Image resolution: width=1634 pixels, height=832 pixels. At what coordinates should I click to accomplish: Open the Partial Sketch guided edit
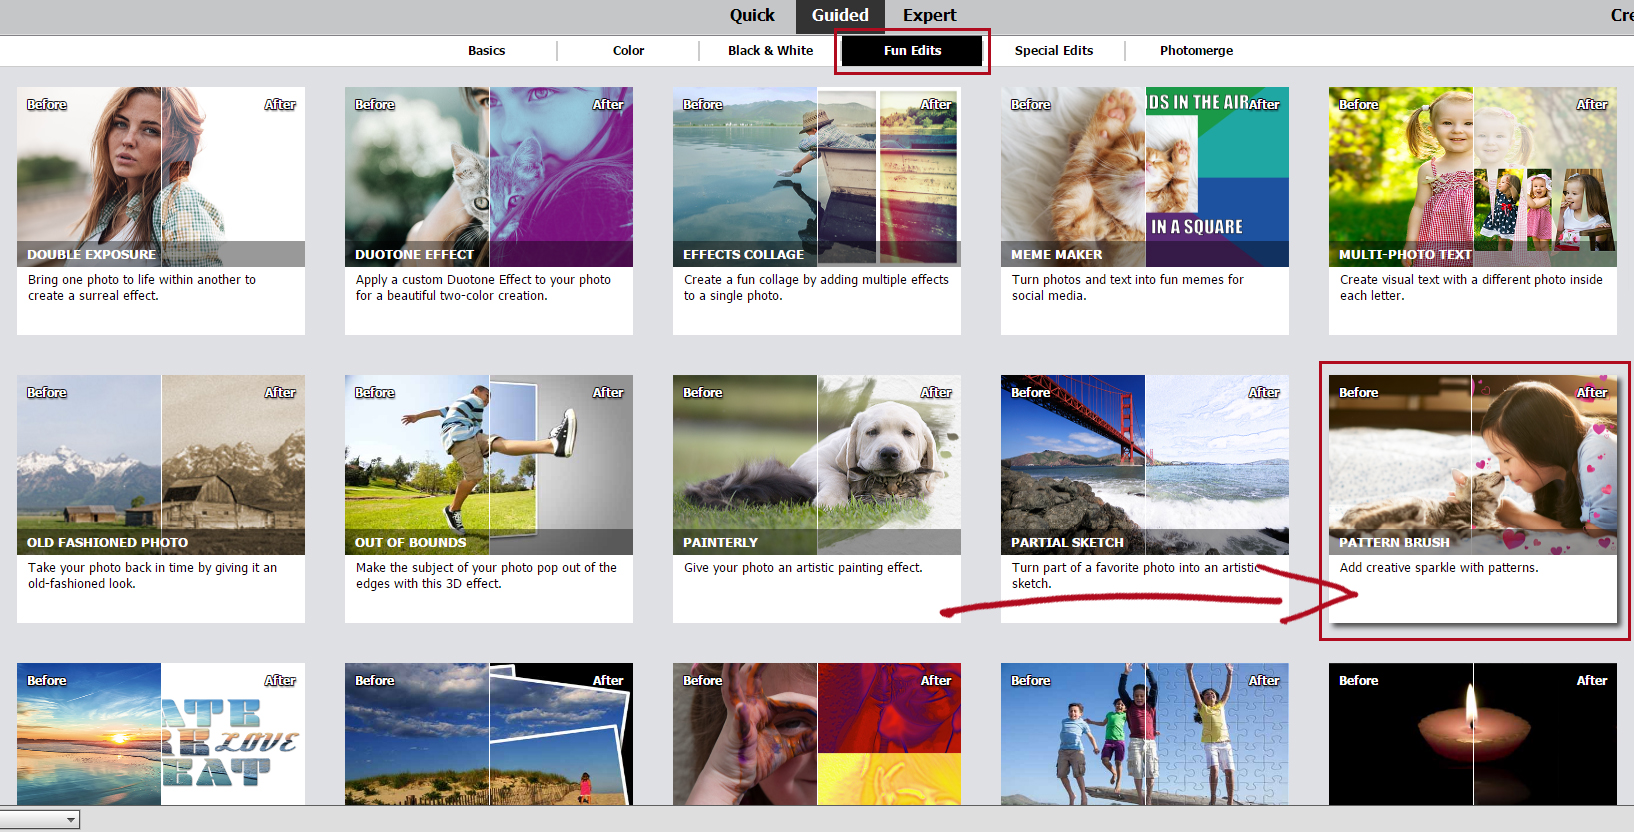[x=1145, y=465]
